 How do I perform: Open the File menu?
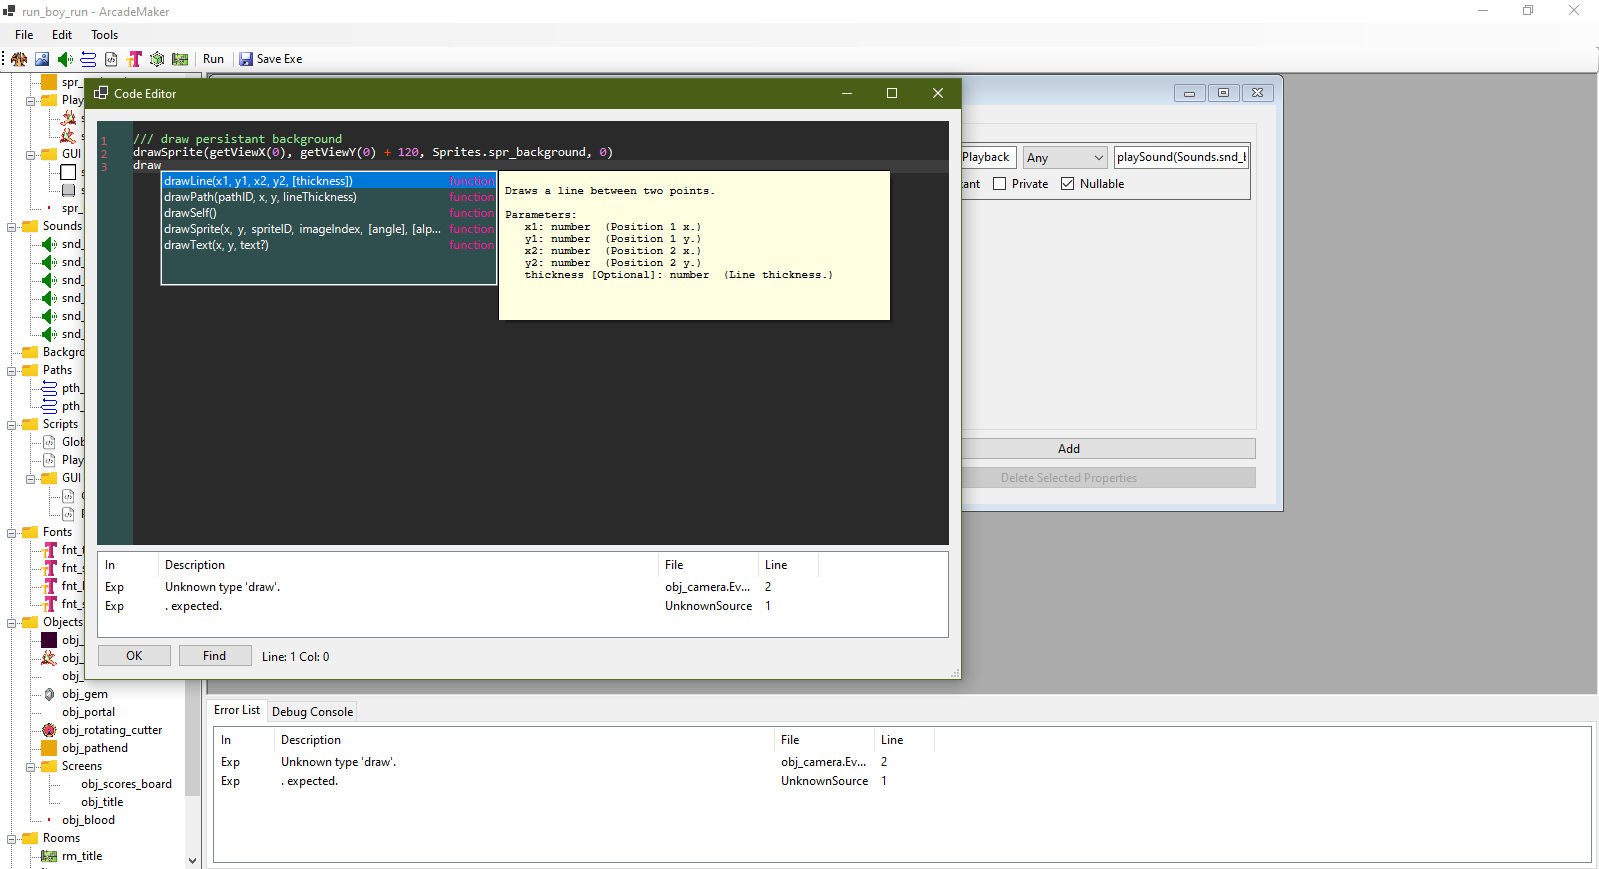click(x=24, y=35)
